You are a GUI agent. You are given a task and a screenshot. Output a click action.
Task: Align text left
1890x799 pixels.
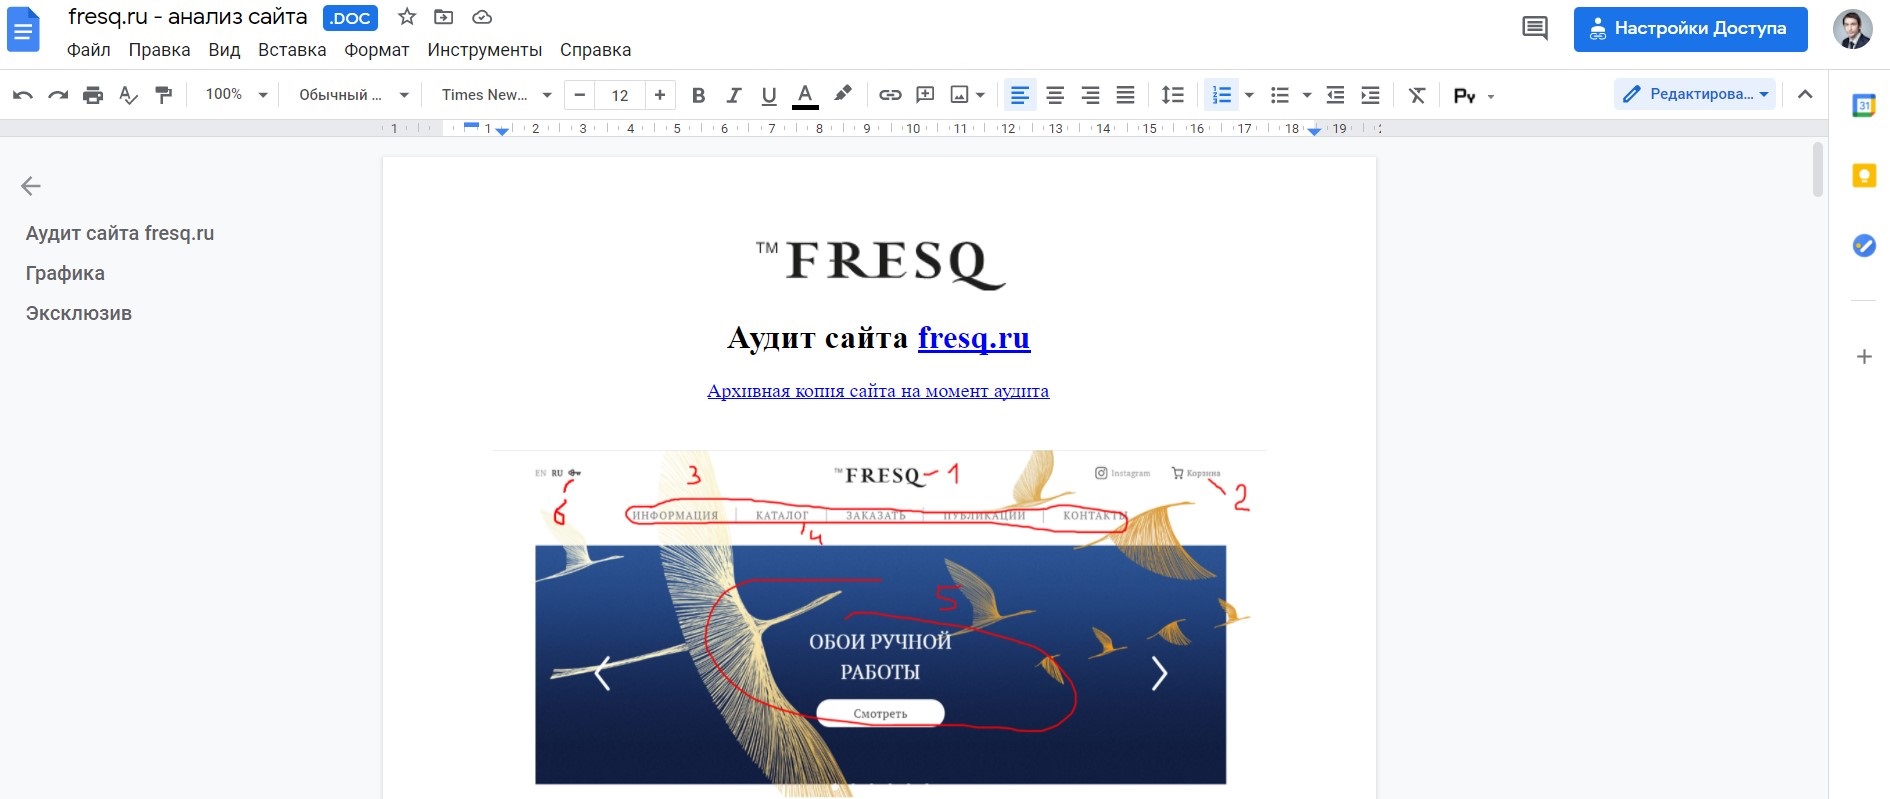pos(1019,95)
